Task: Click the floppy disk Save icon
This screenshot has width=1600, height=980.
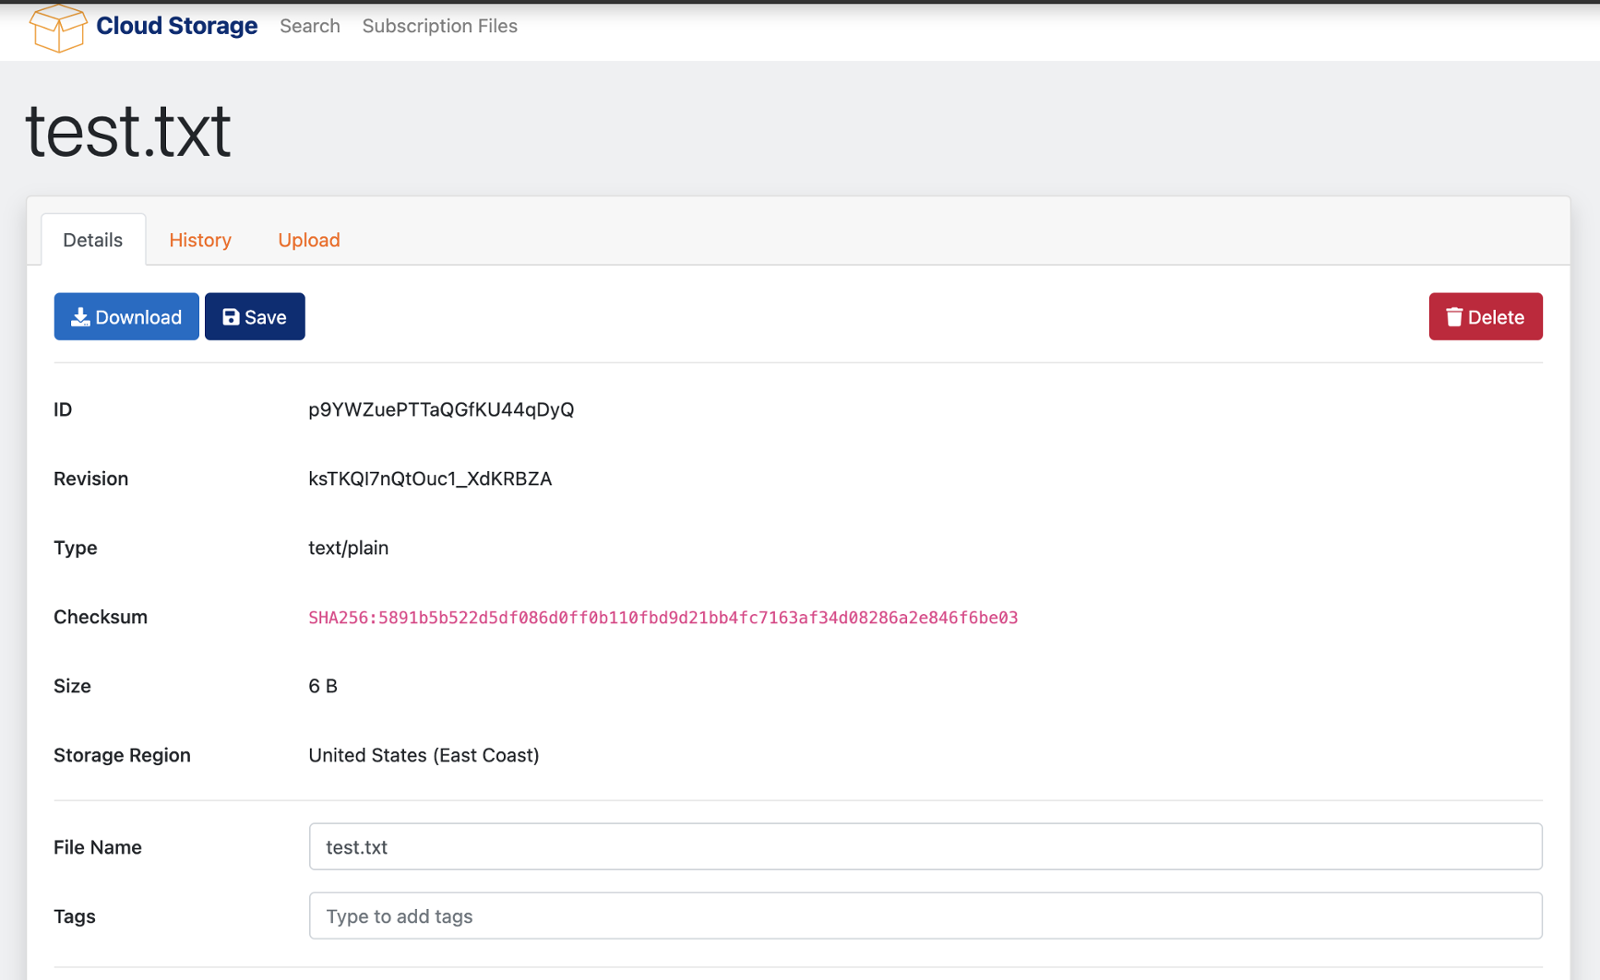Action: [231, 317]
